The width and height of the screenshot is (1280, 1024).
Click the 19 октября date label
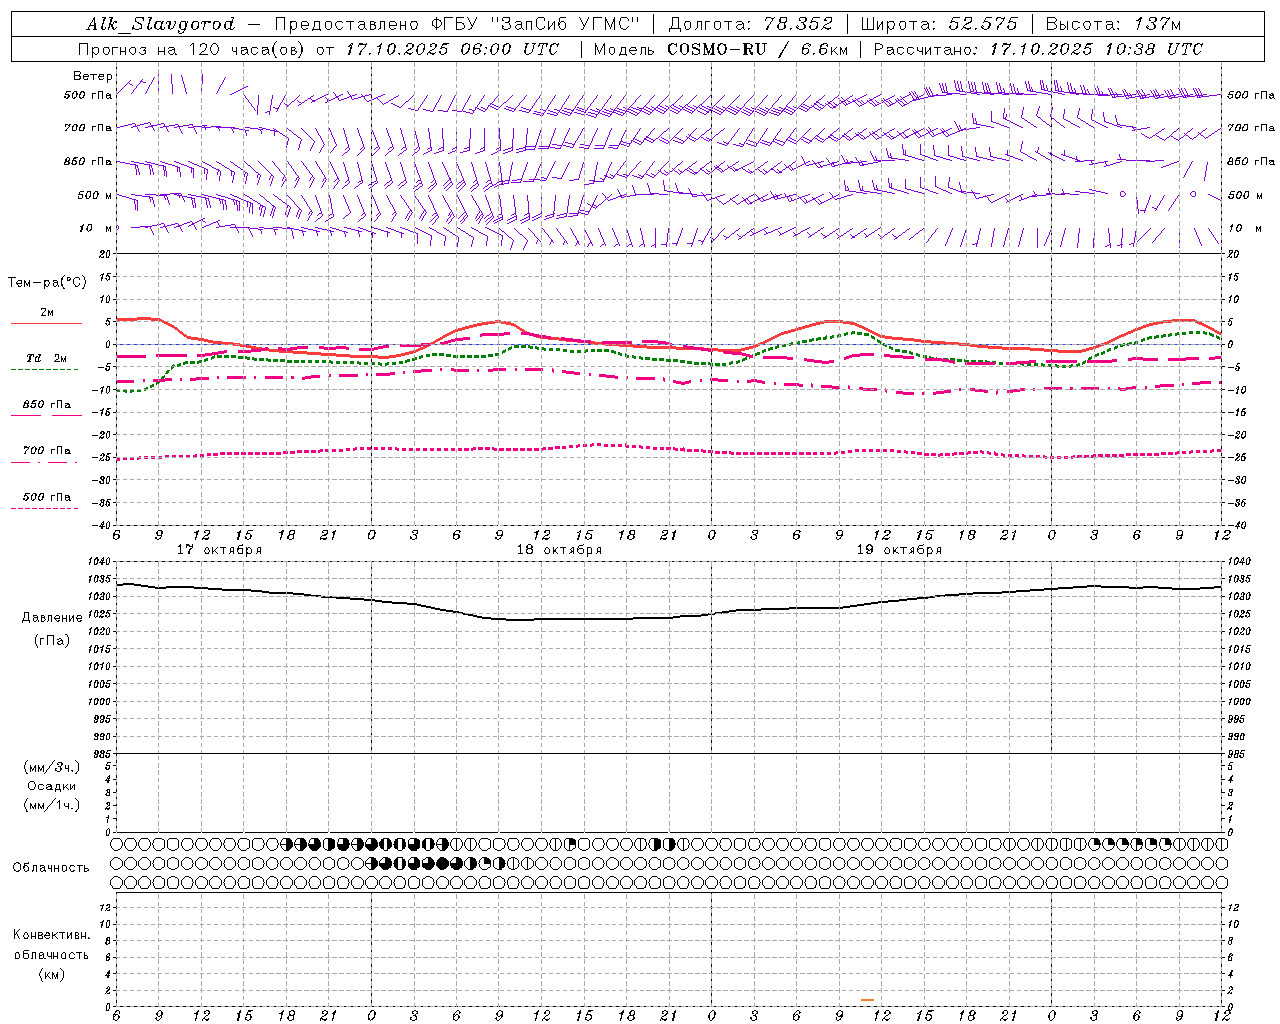coord(899,549)
